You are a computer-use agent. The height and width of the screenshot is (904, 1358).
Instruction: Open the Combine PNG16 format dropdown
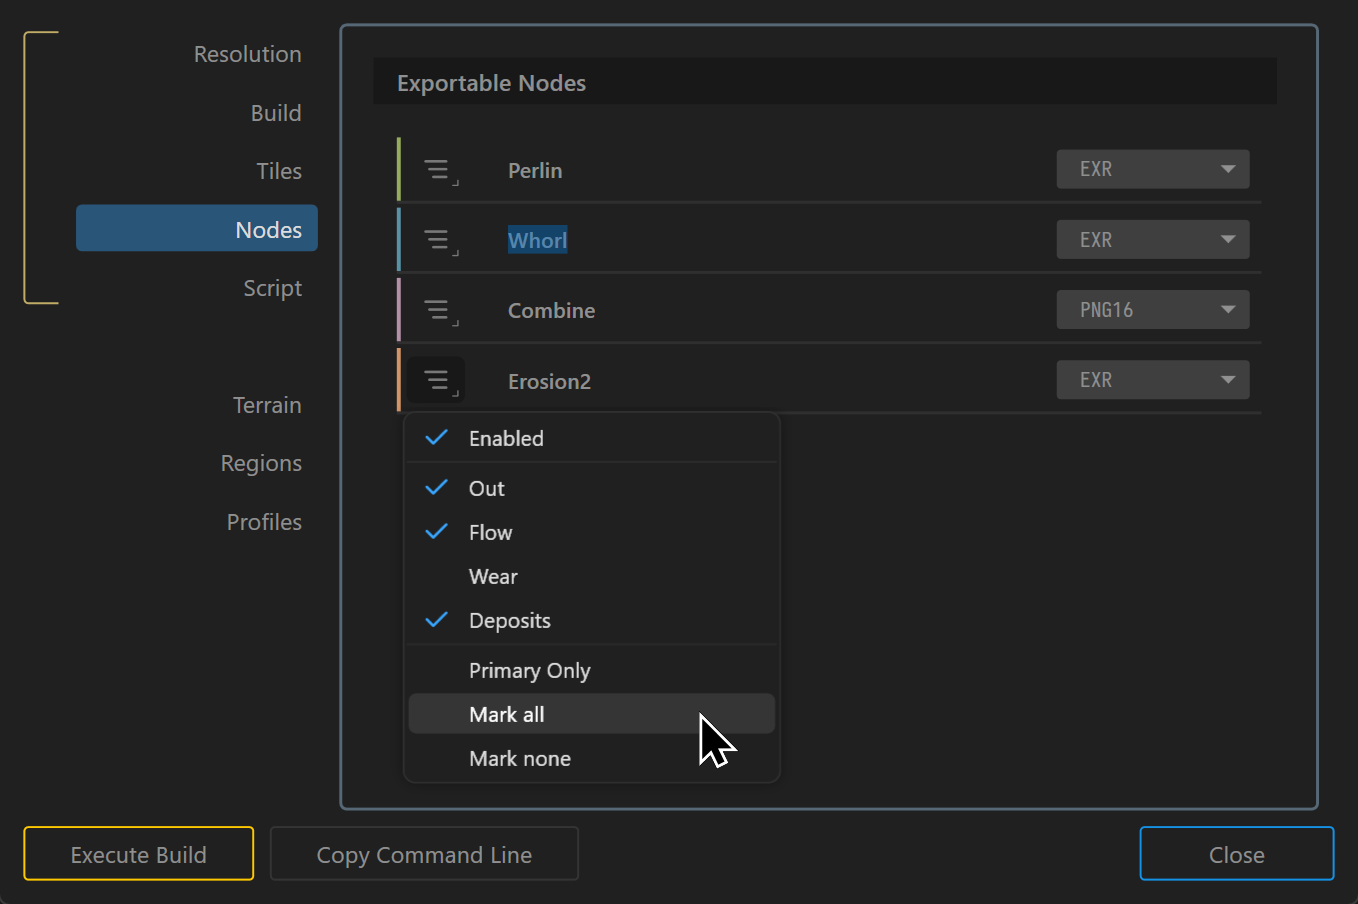point(1152,310)
